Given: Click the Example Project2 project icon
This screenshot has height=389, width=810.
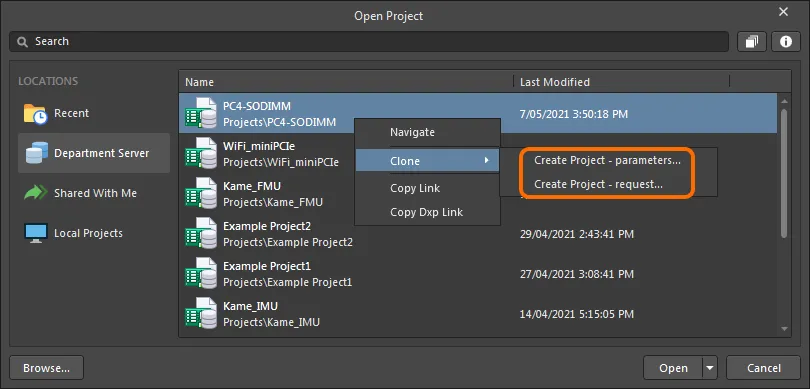Looking at the screenshot, I should coord(201,234).
